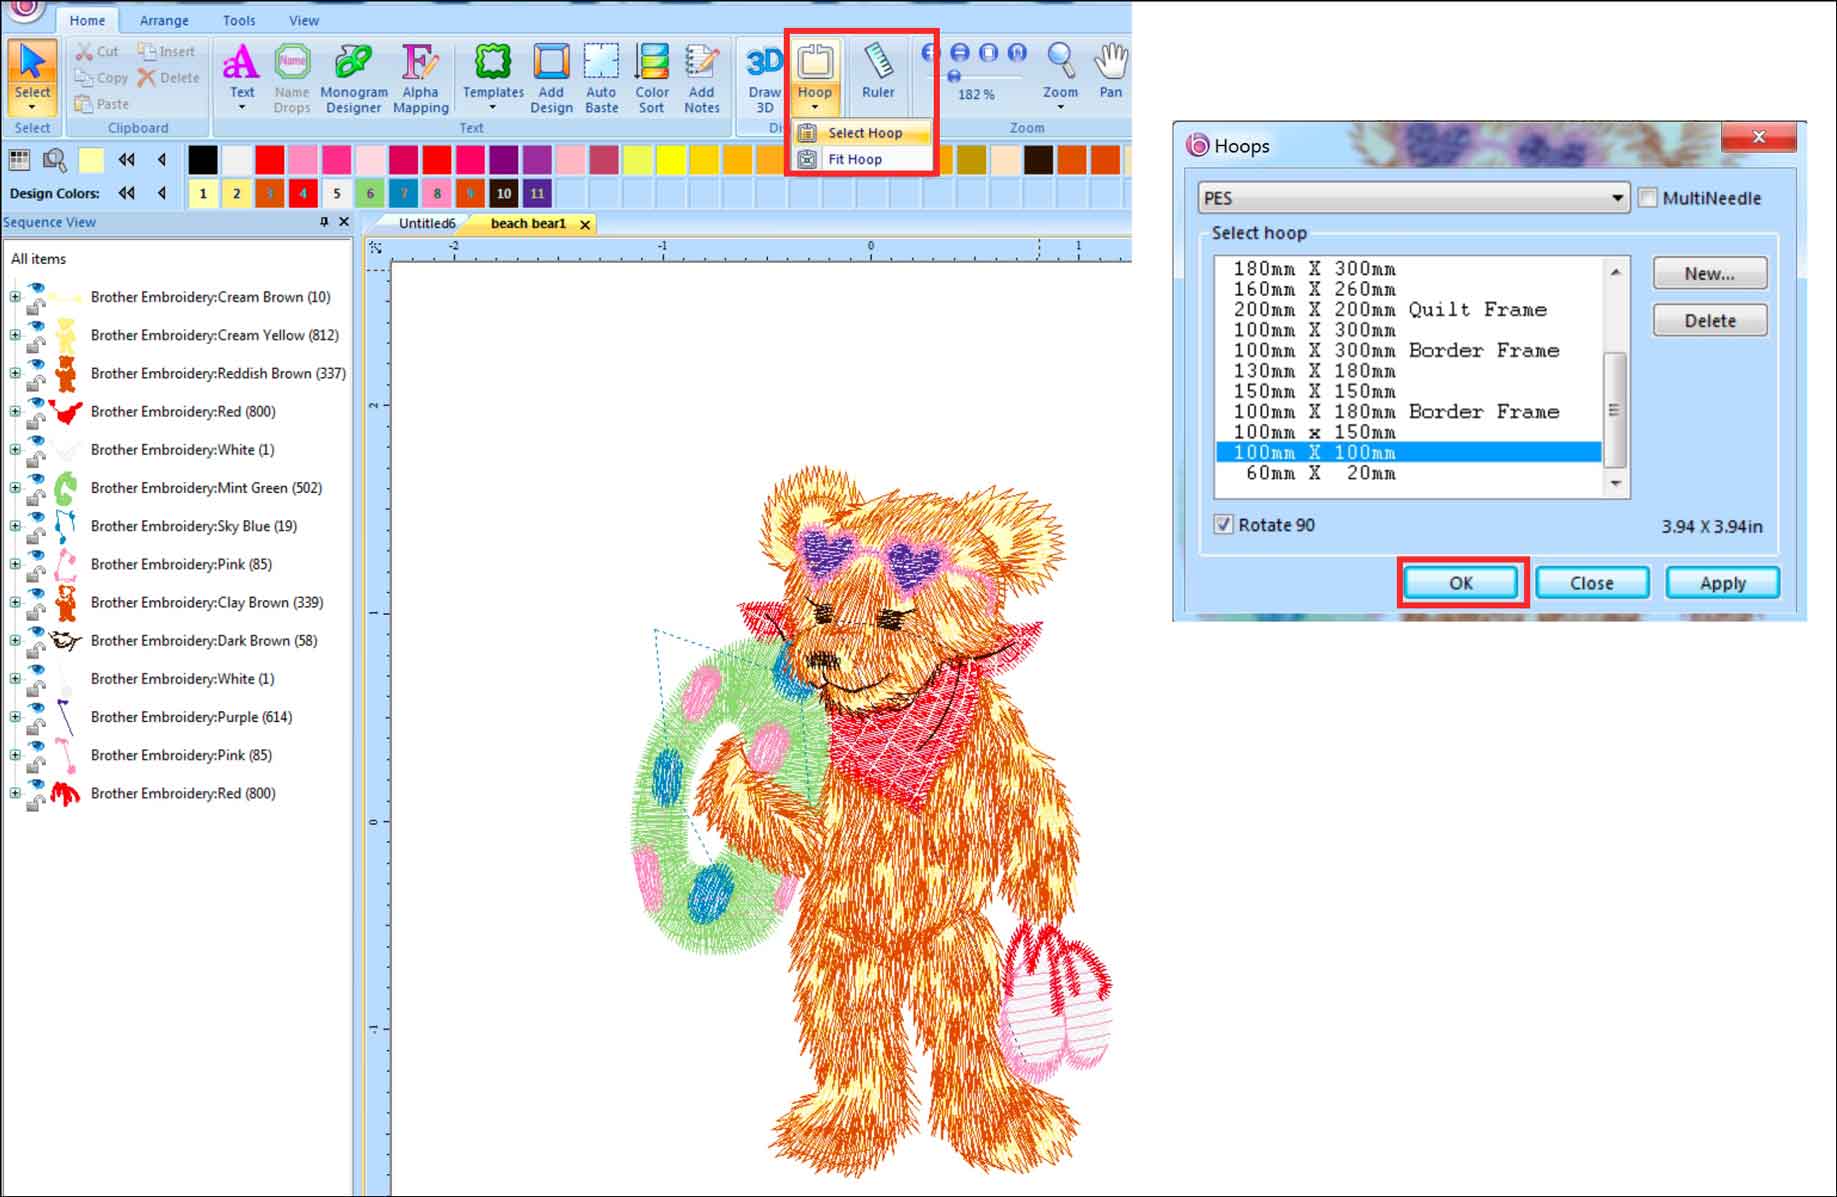Switch to the Arrange ribbon tab
The image size is (1837, 1197).
pos(164,20)
